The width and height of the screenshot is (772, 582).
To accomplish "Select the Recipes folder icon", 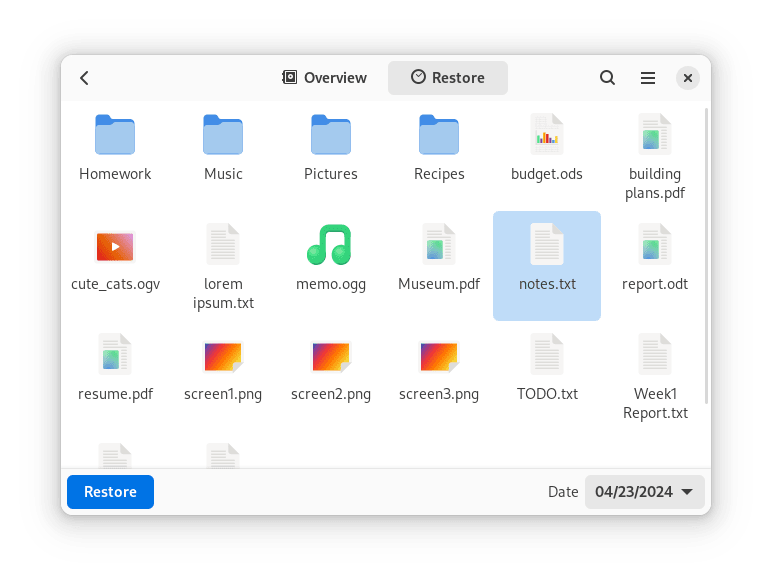I will click(439, 134).
